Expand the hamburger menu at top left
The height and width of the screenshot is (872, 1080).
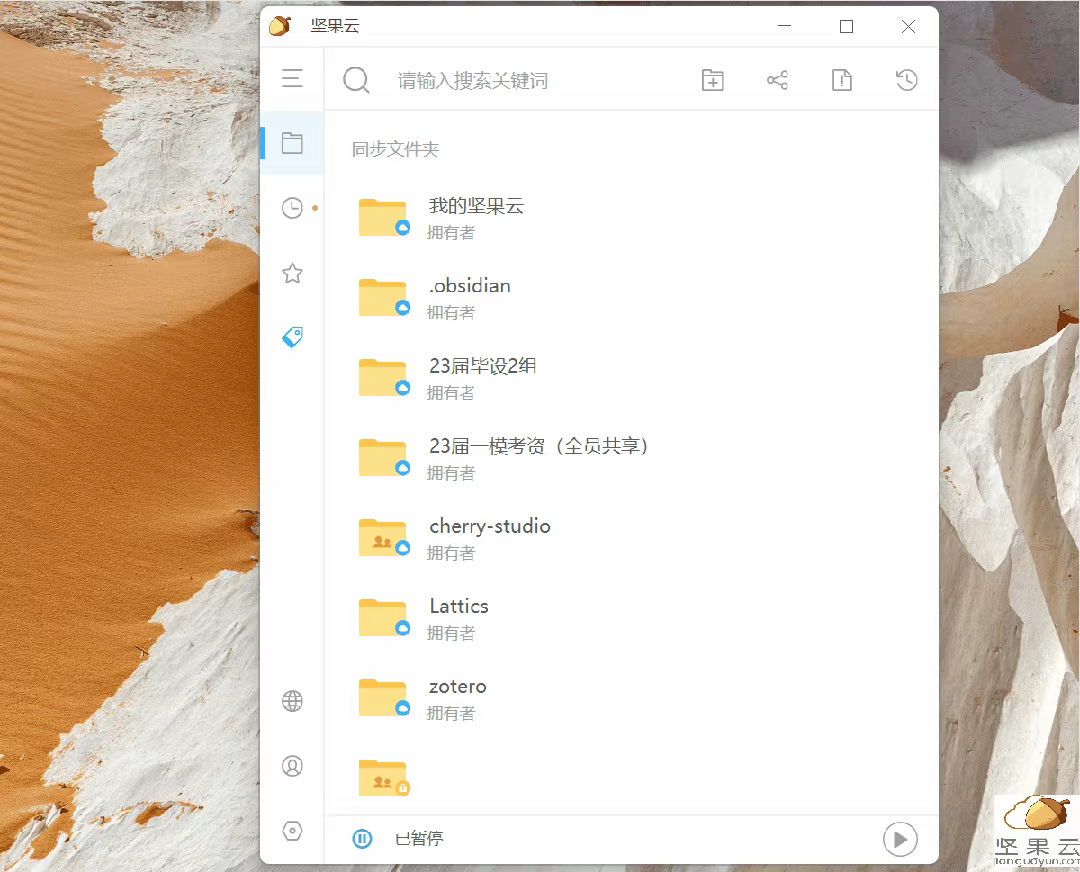(291, 79)
